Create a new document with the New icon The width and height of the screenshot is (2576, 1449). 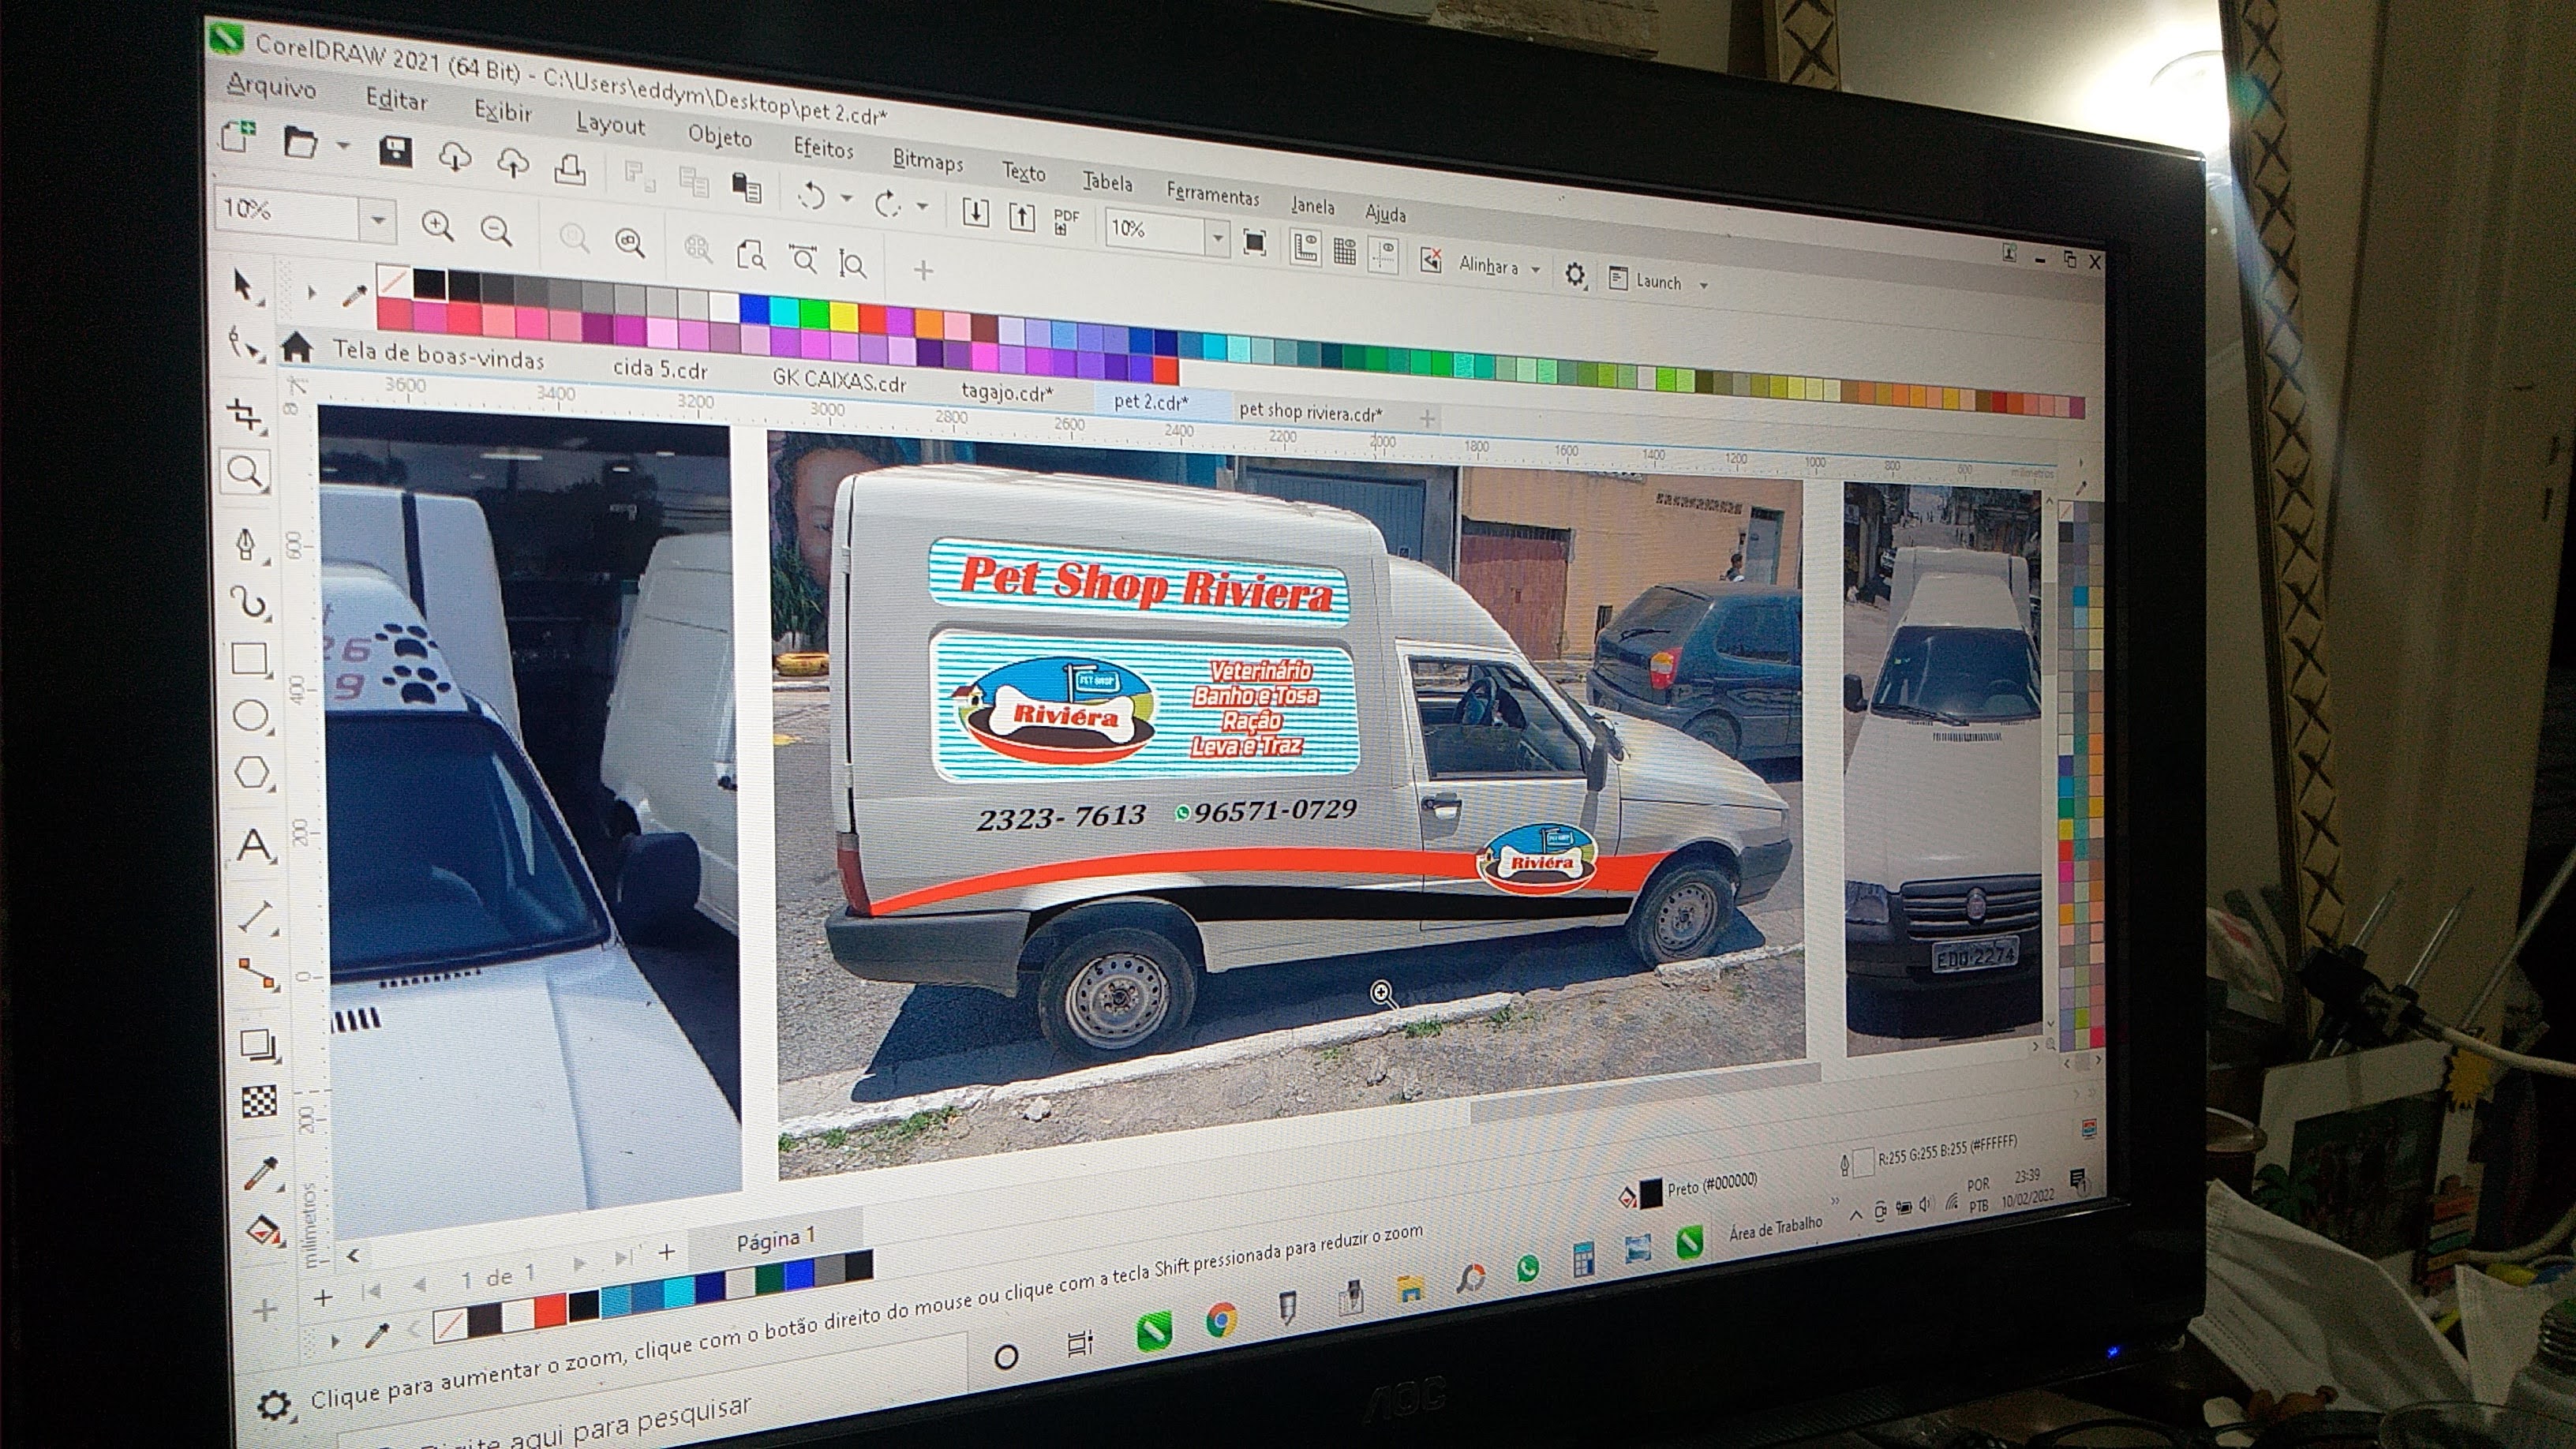(239, 137)
